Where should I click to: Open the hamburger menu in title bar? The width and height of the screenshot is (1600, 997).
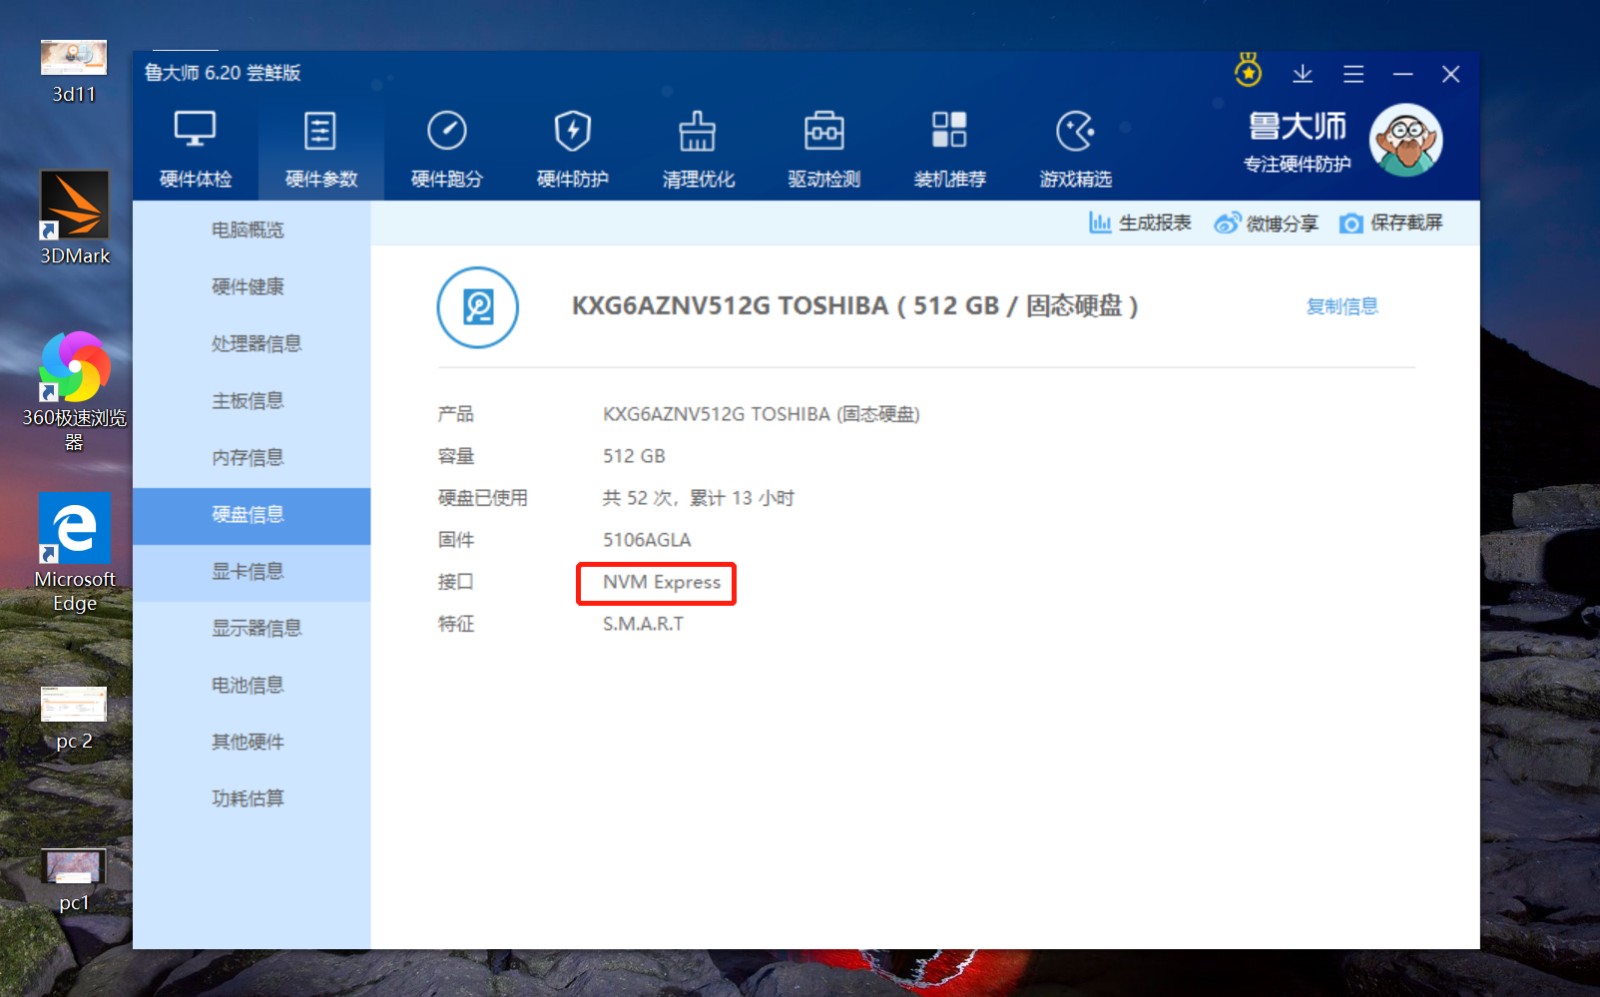tap(1353, 74)
